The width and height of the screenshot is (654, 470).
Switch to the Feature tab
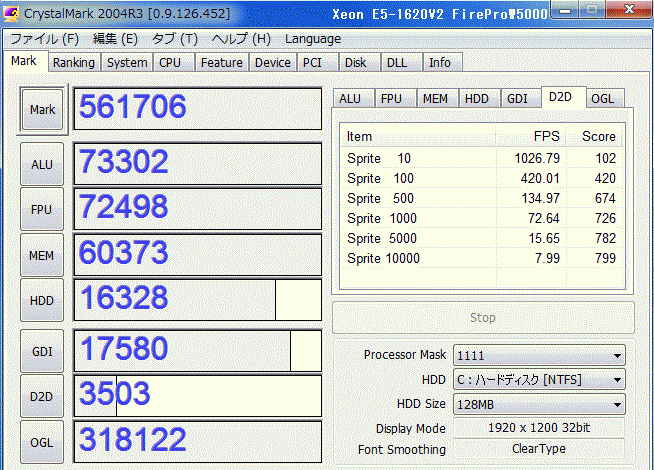tap(221, 63)
